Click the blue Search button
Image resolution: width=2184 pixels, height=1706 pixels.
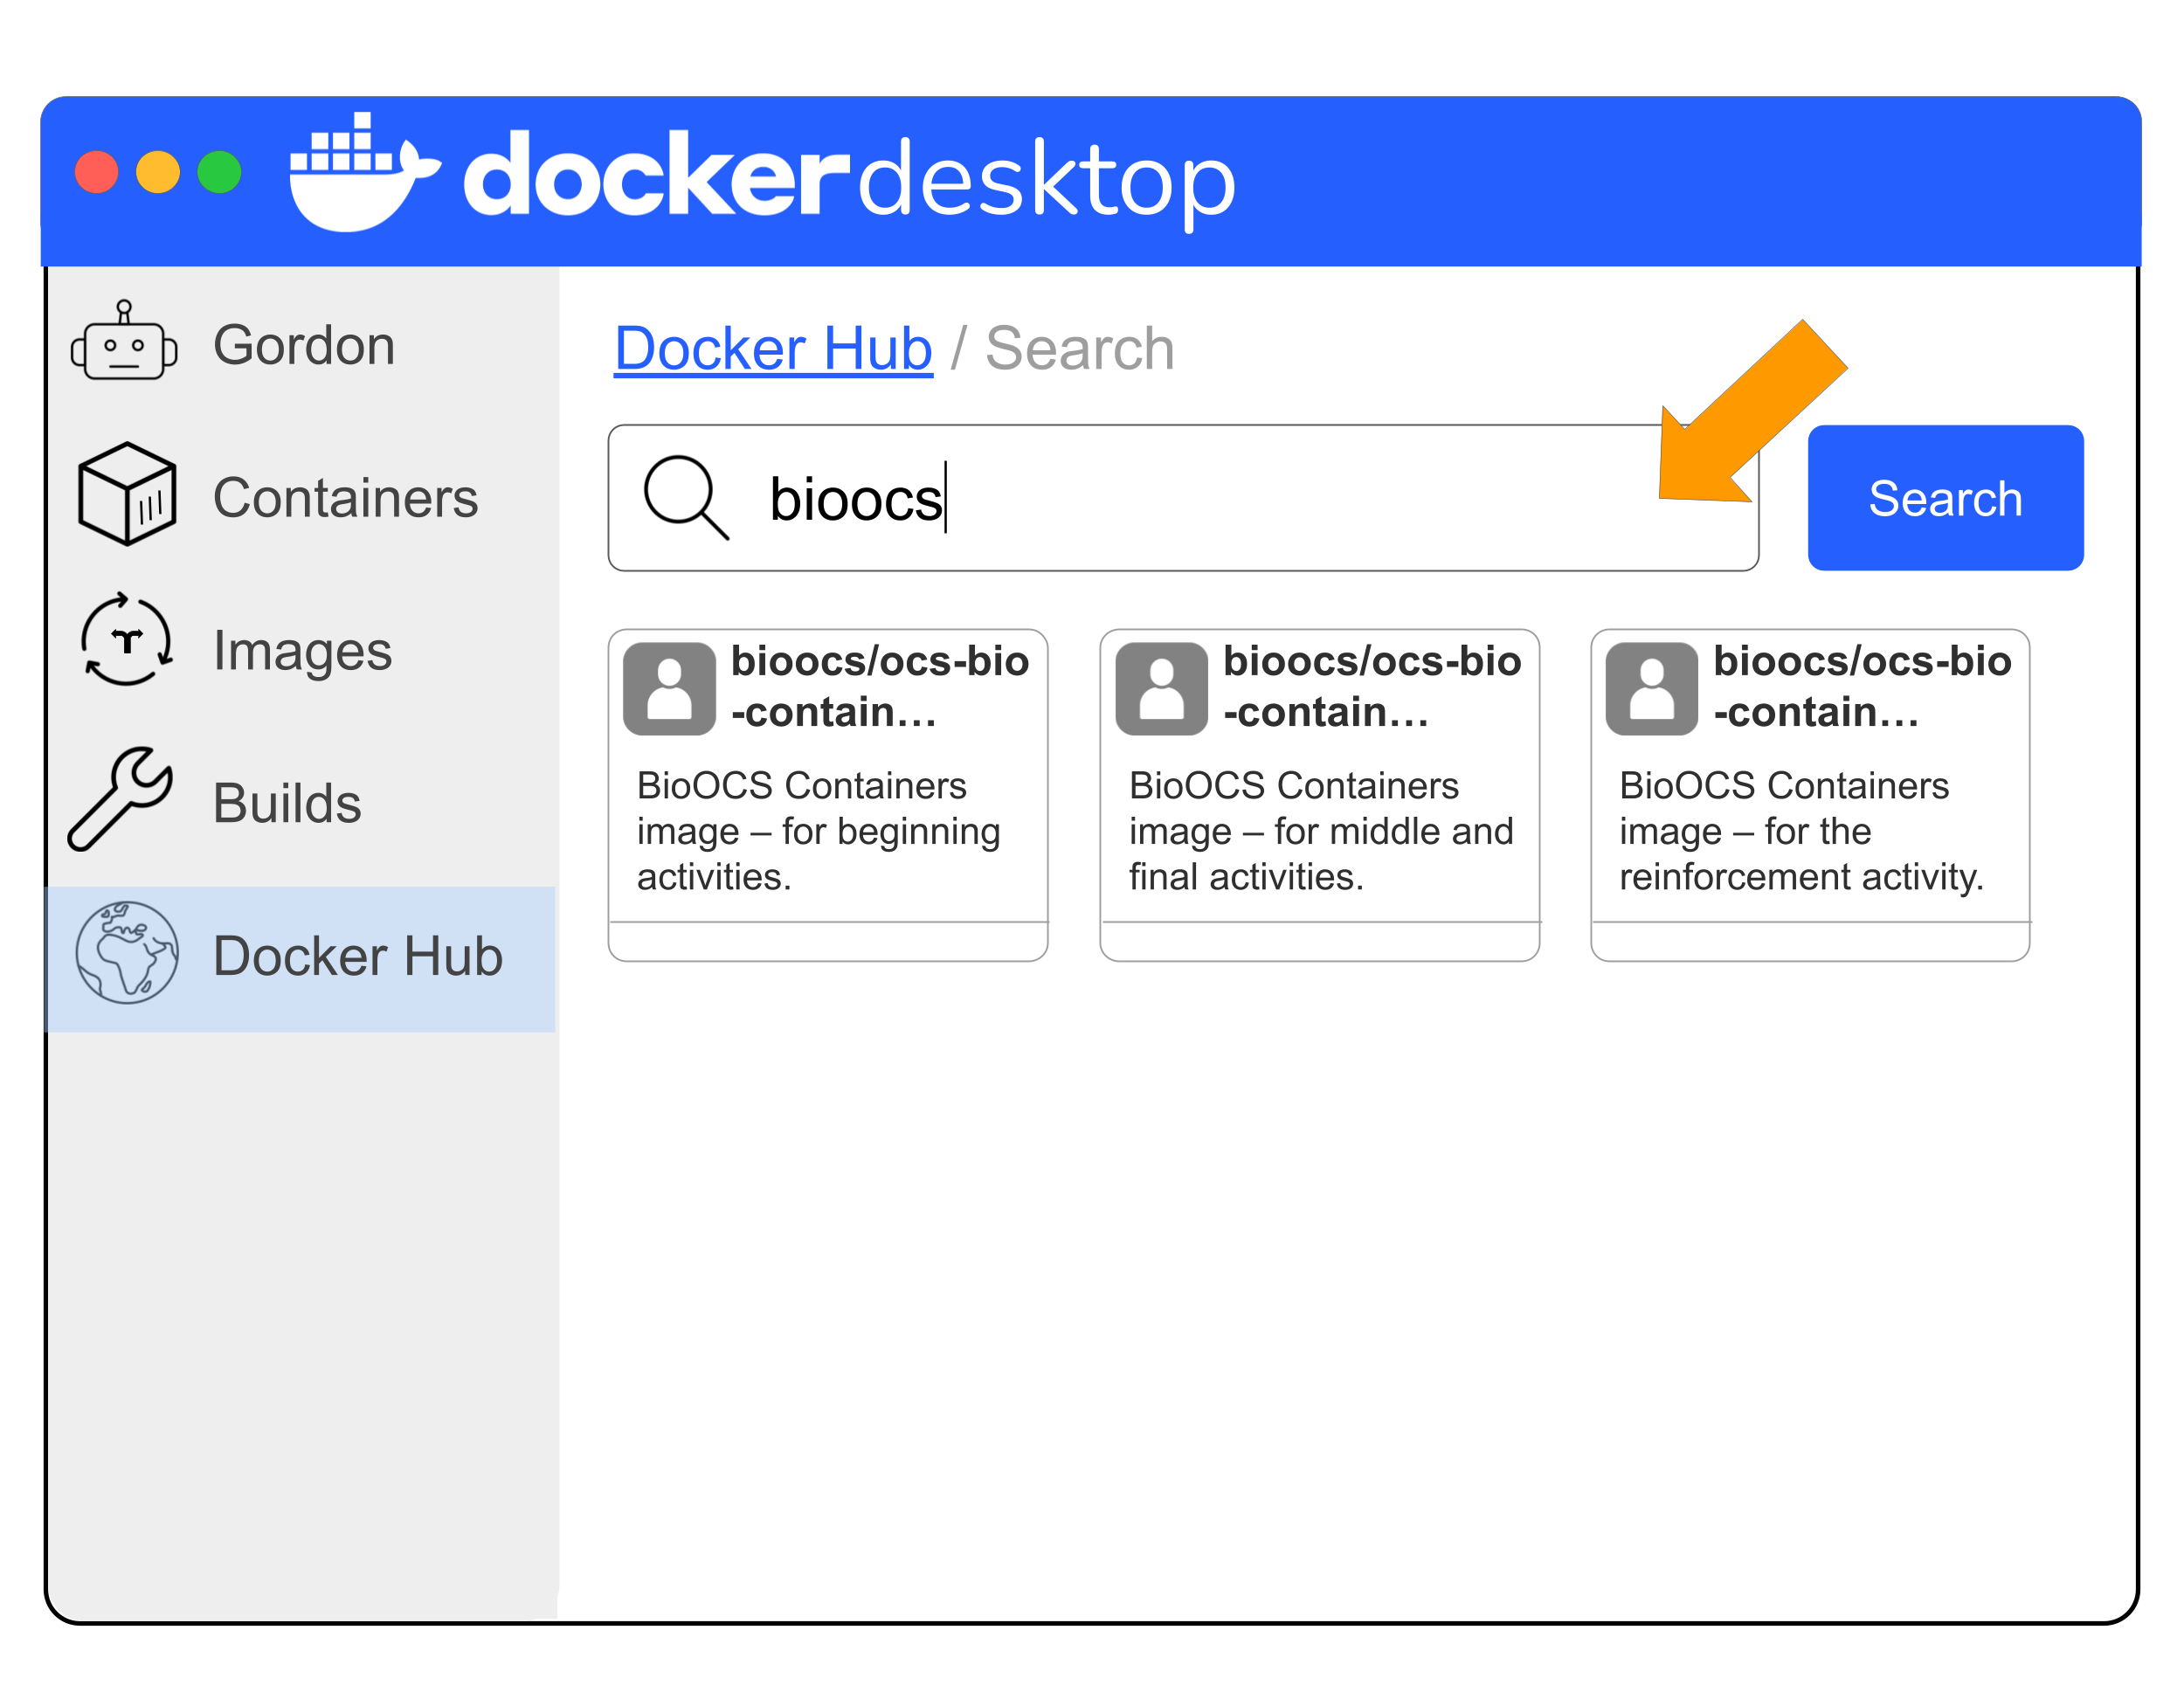pyautogui.click(x=1945, y=498)
